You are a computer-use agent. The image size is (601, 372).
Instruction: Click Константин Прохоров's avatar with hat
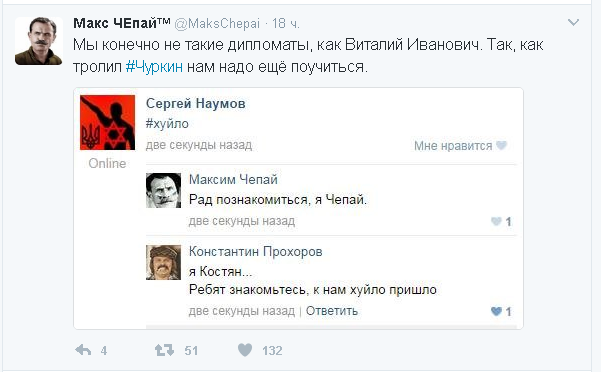click(x=163, y=262)
